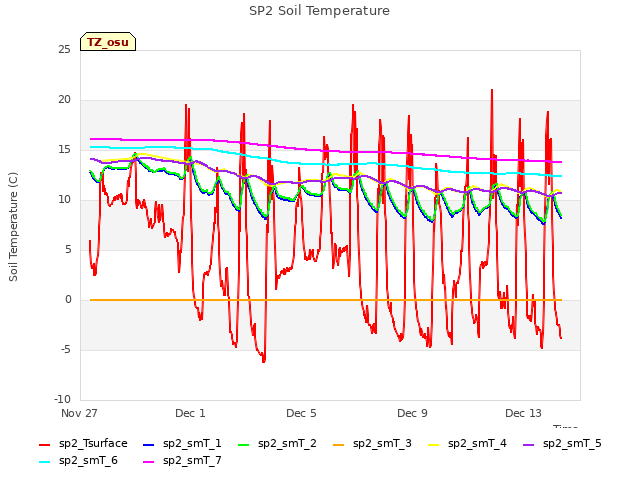Click the magenta sp2_smT_7 legend swatch
Viewport: 640px width, 480px height.
pos(149,462)
